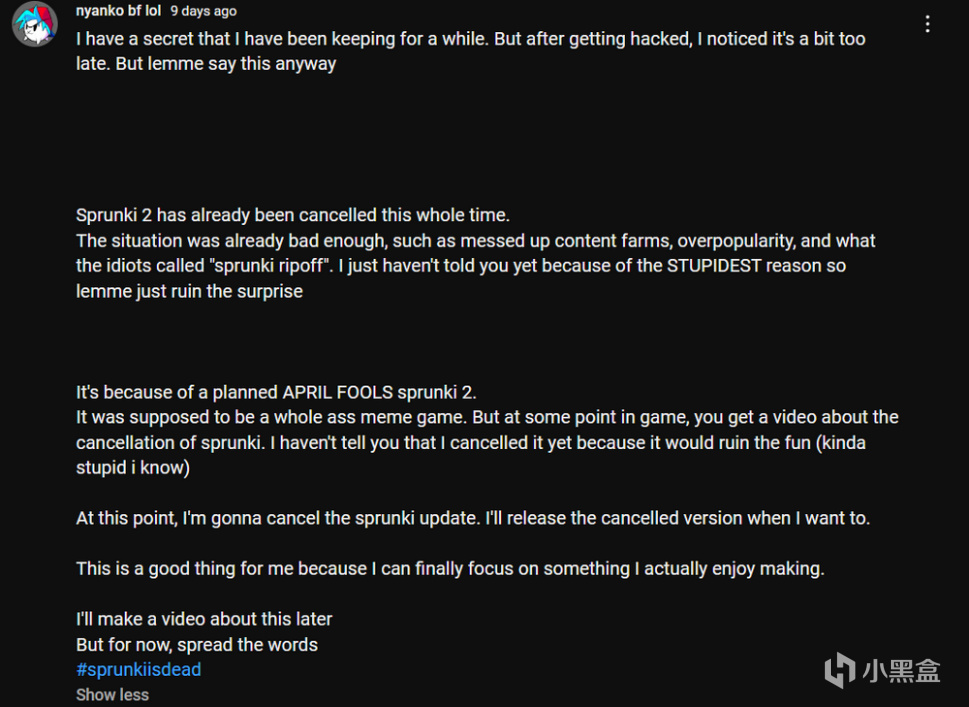This screenshot has height=707, width=969.
Task: Click the commenter's profile avatar
Action: coord(34,24)
